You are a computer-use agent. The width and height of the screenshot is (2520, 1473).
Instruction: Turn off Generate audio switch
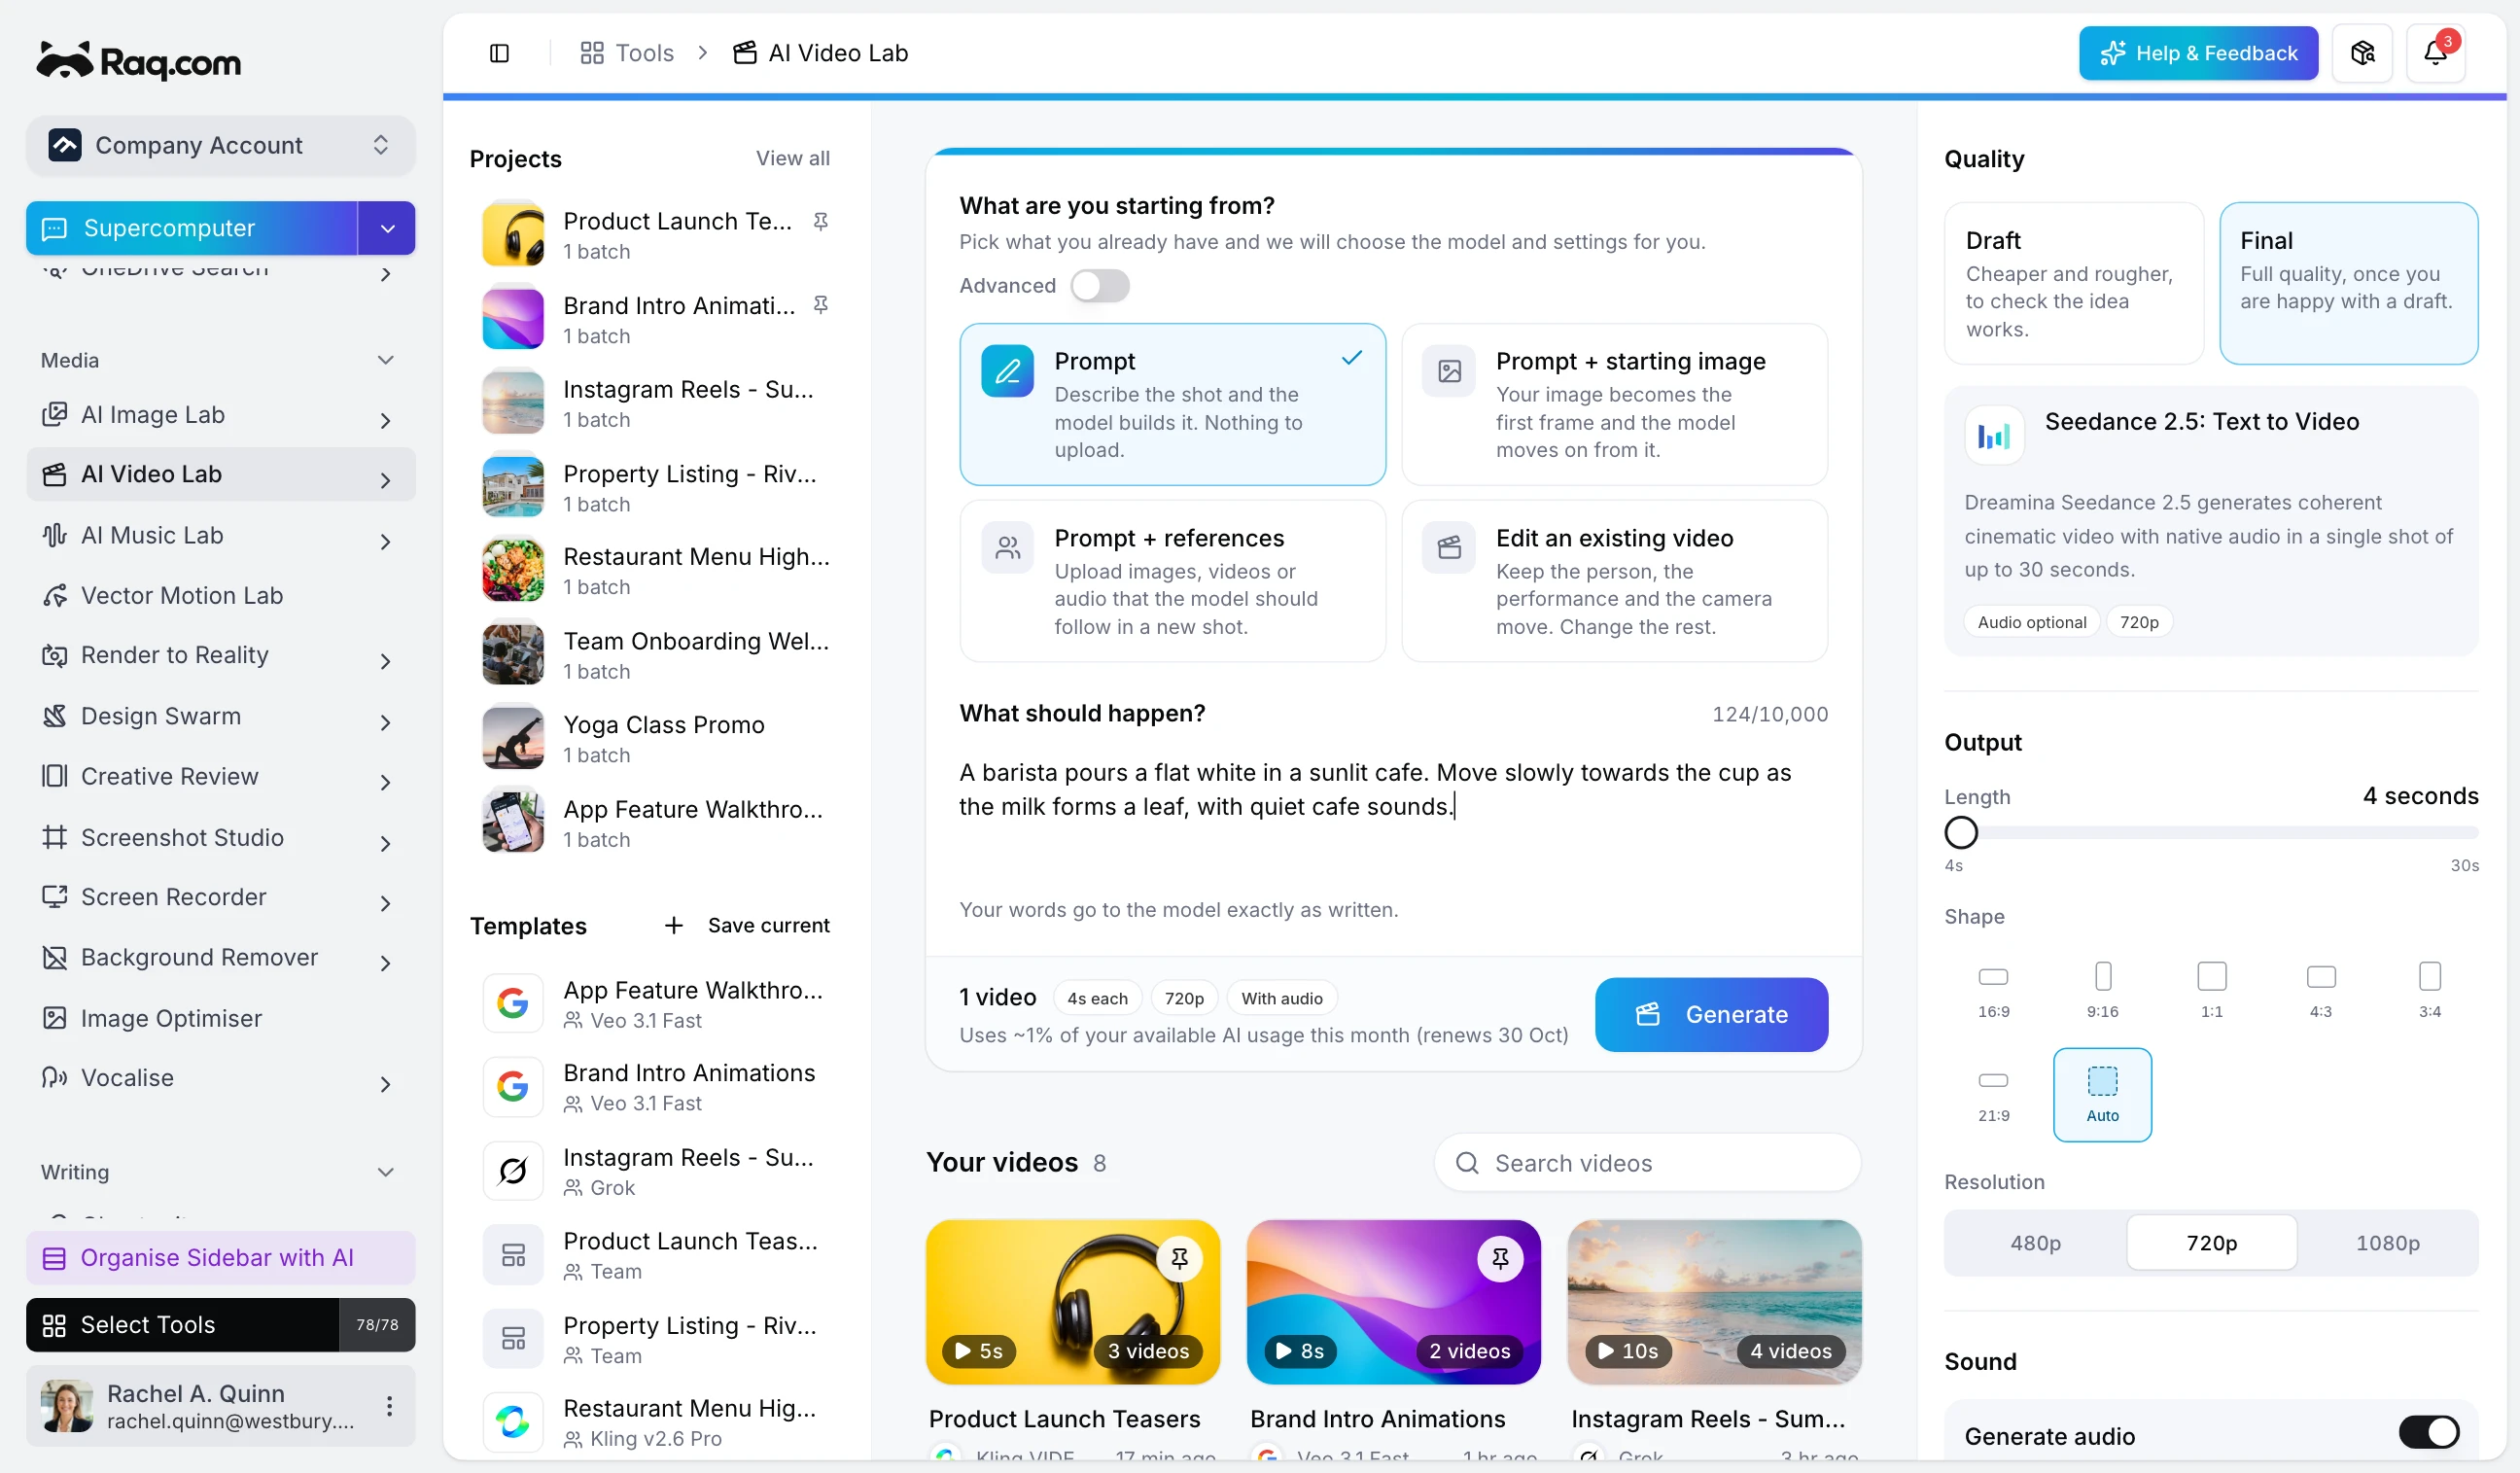(x=2428, y=1432)
